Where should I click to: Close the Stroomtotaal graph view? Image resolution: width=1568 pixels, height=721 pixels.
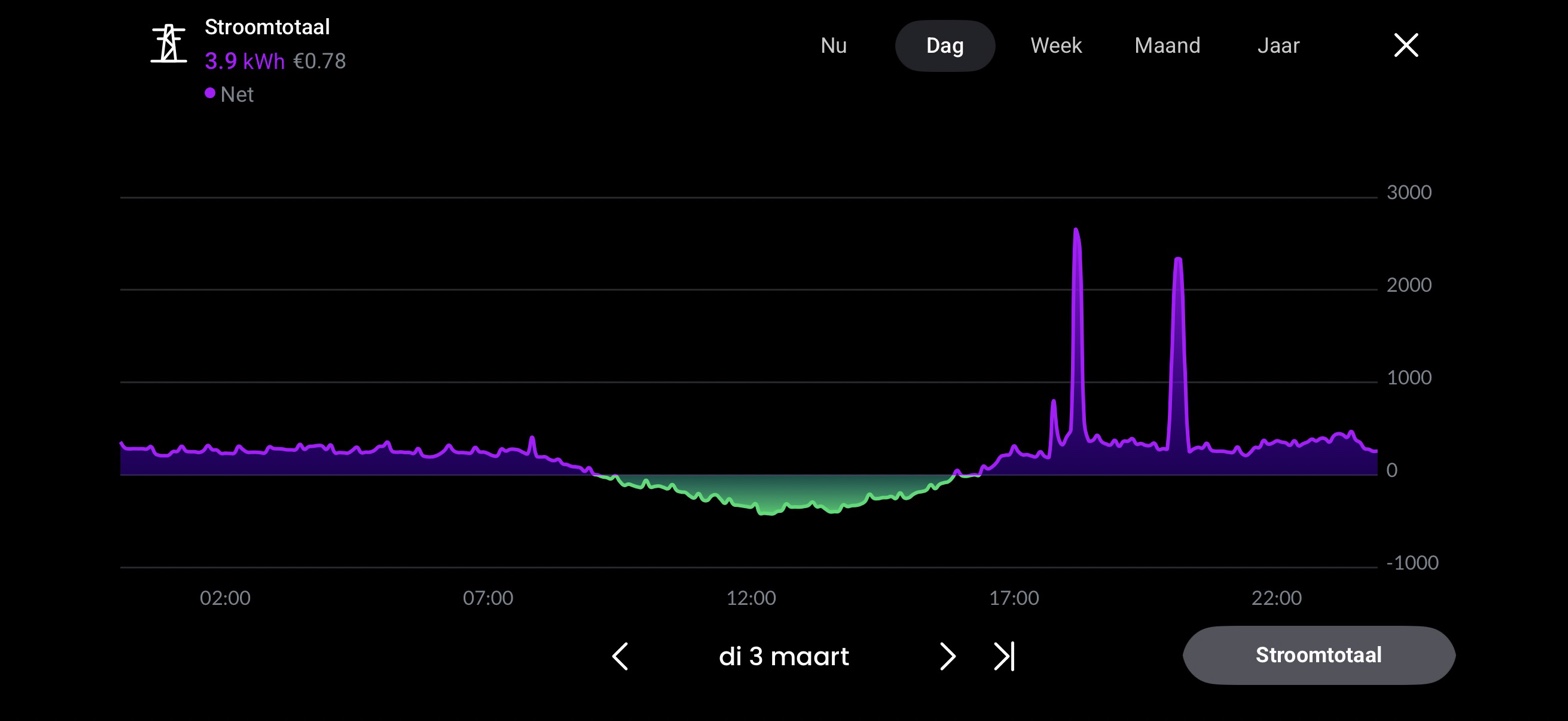coord(1405,45)
